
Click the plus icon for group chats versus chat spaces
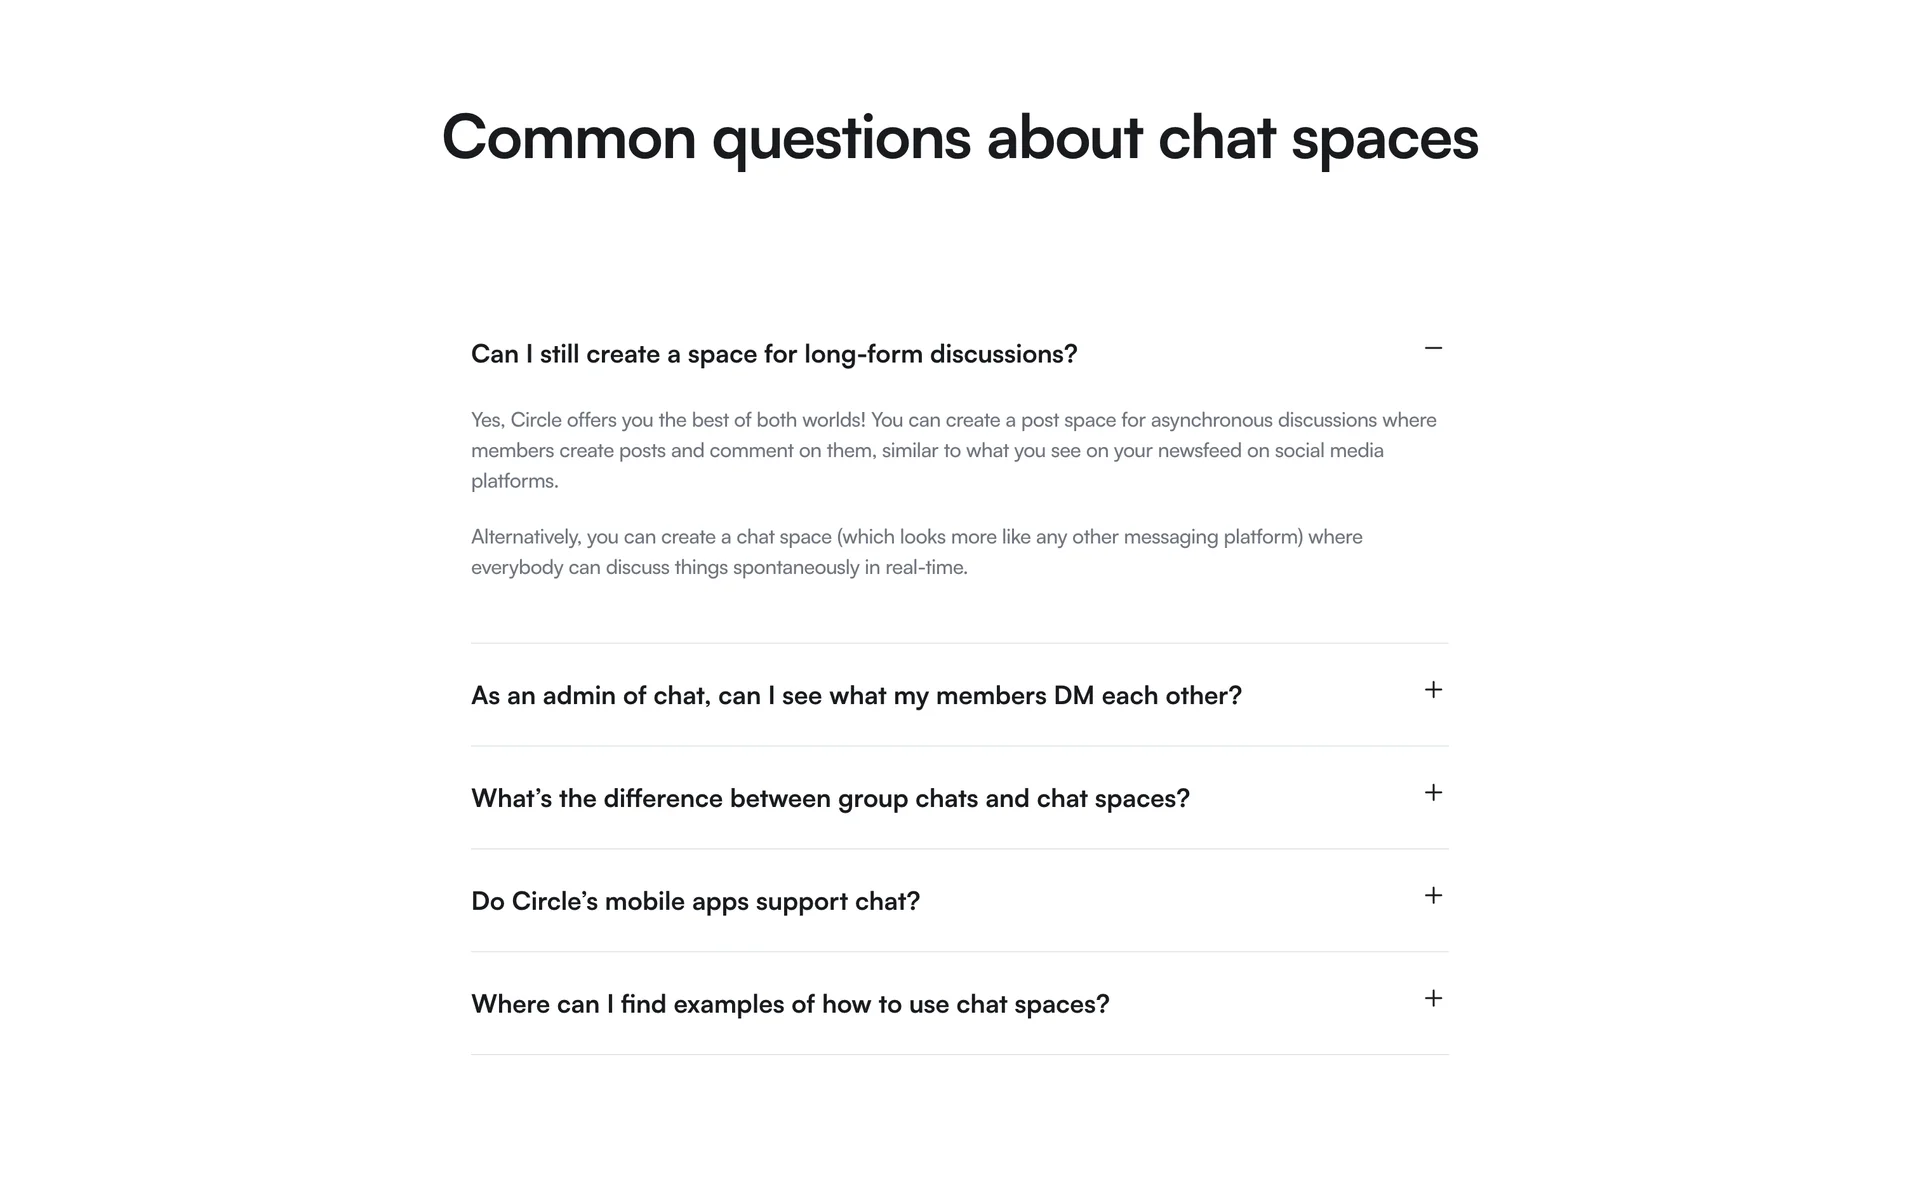point(1433,793)
